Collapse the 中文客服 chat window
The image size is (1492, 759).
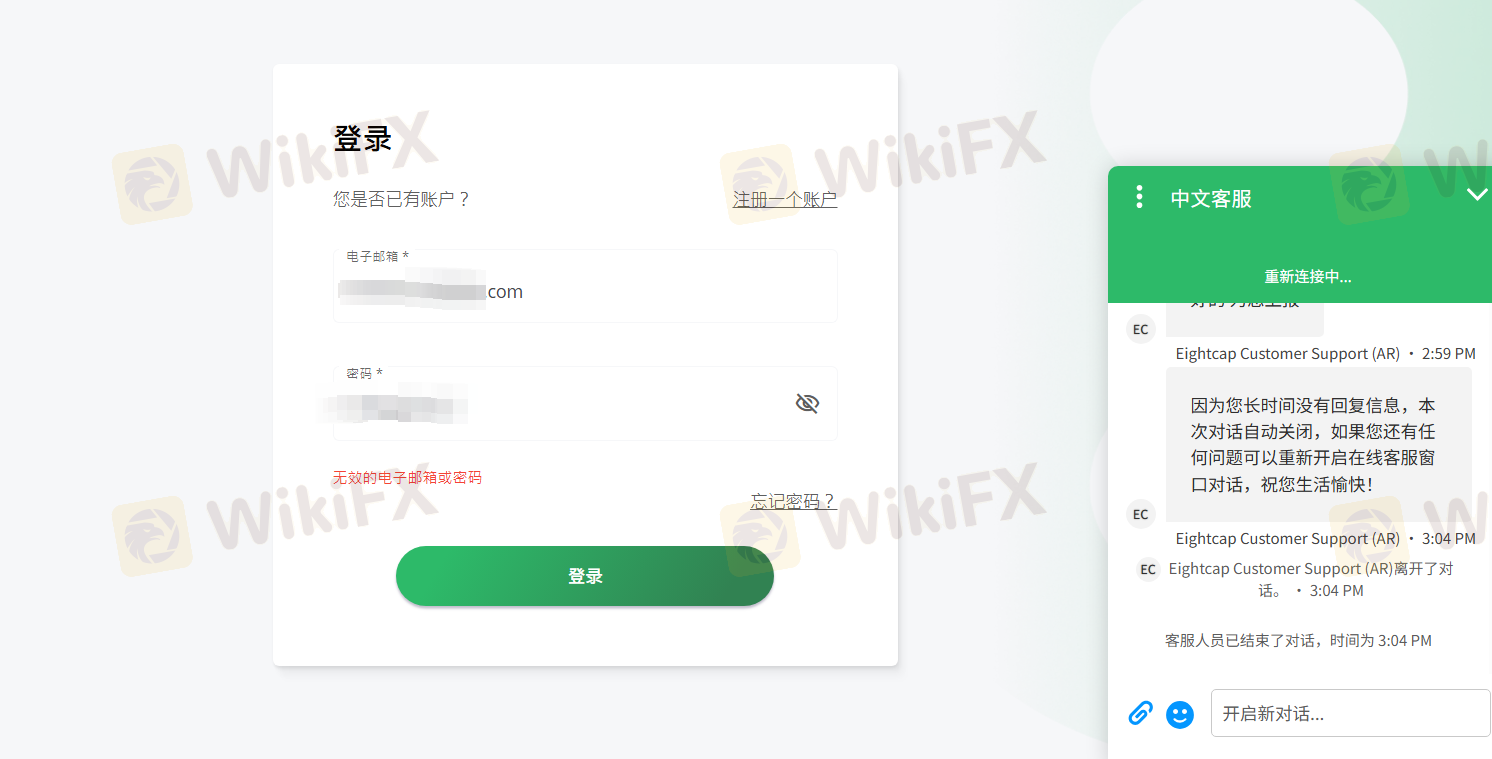[x=1476, y=194]
